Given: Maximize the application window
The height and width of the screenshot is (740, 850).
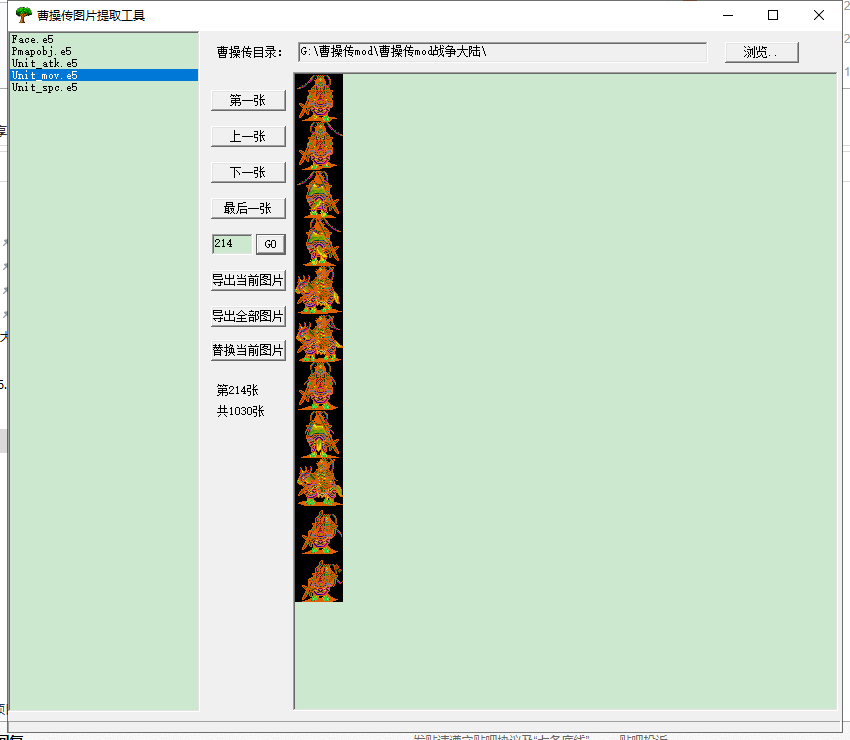Looking at the screenshot, I should click(x=772, y=15).
